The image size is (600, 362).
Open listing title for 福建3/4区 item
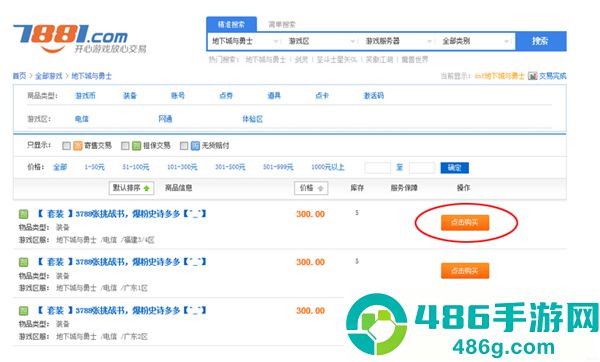pyautogui.click(x=122, y=214)
